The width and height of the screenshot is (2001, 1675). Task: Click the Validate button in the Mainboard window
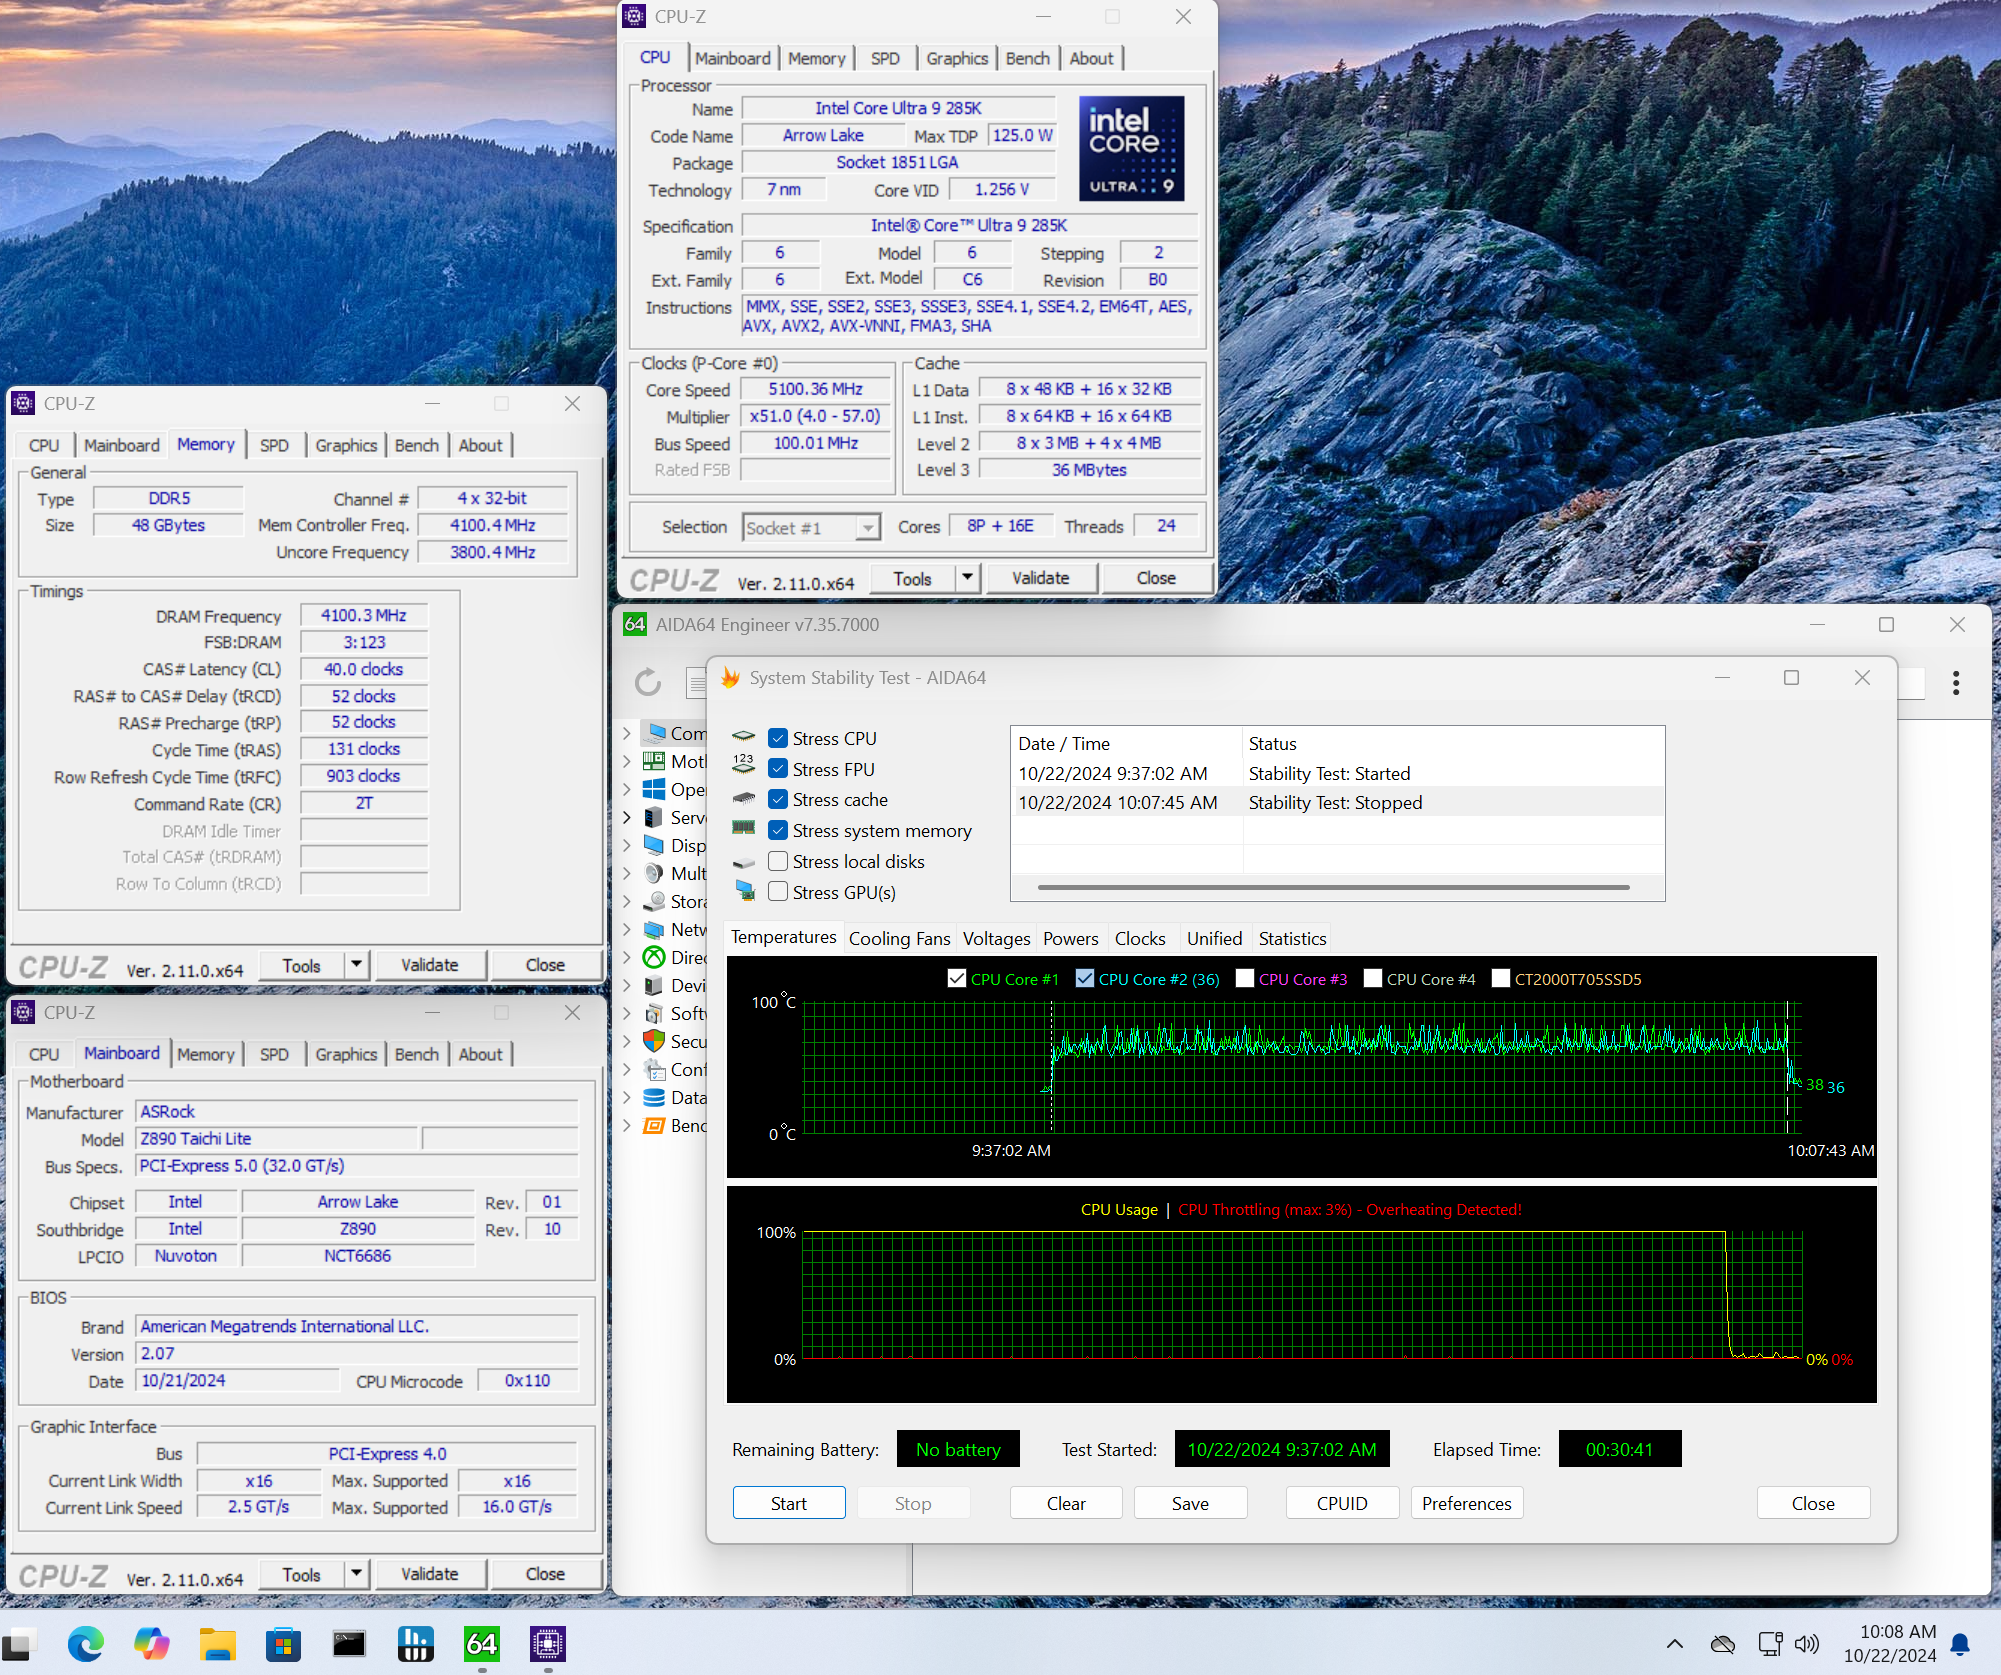pyautogui.click(x=429, y=1574)
